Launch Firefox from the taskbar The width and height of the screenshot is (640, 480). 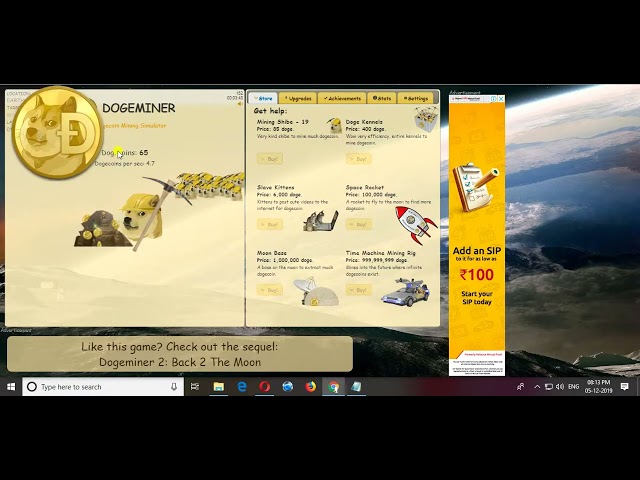tap(310, 387)
